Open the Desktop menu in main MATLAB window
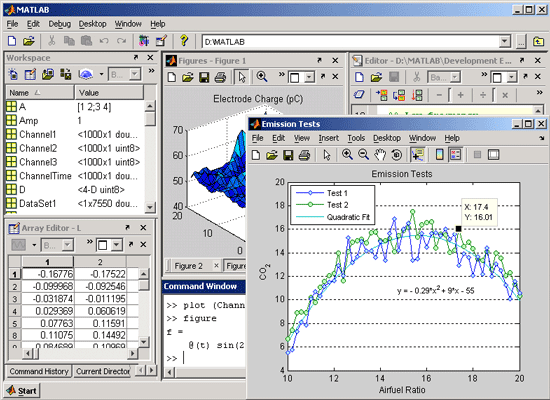The width and height of the screenshot is (550, 400). click(92, 24)
